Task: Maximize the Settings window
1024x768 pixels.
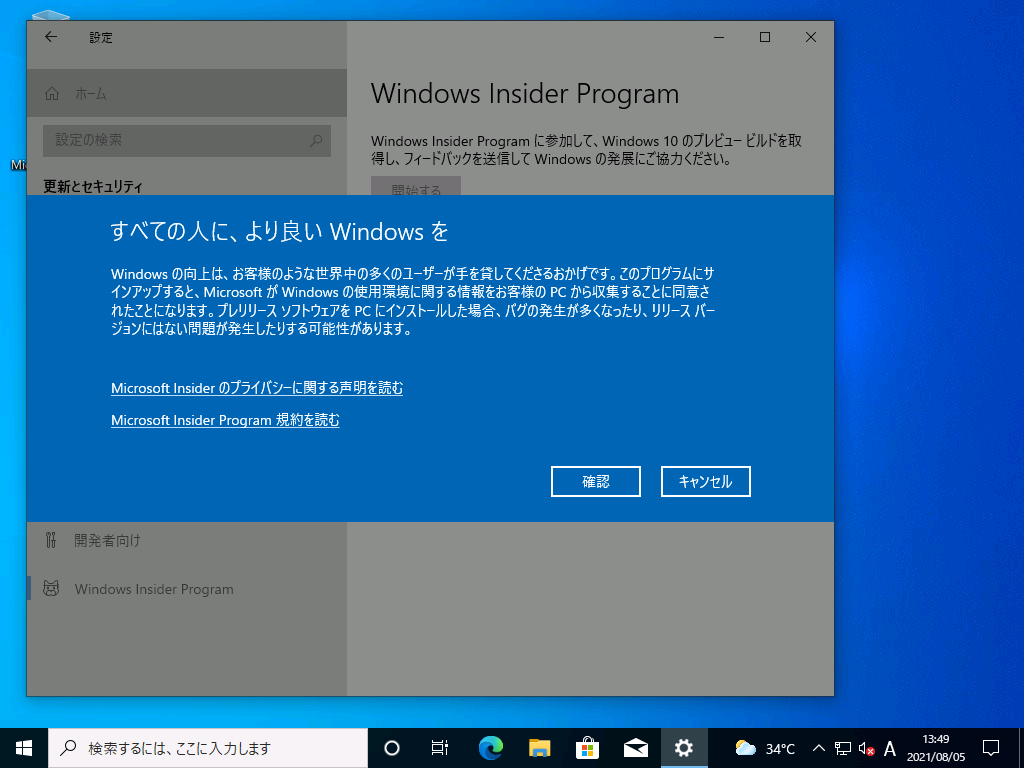Action: click(x=765, y=37)
